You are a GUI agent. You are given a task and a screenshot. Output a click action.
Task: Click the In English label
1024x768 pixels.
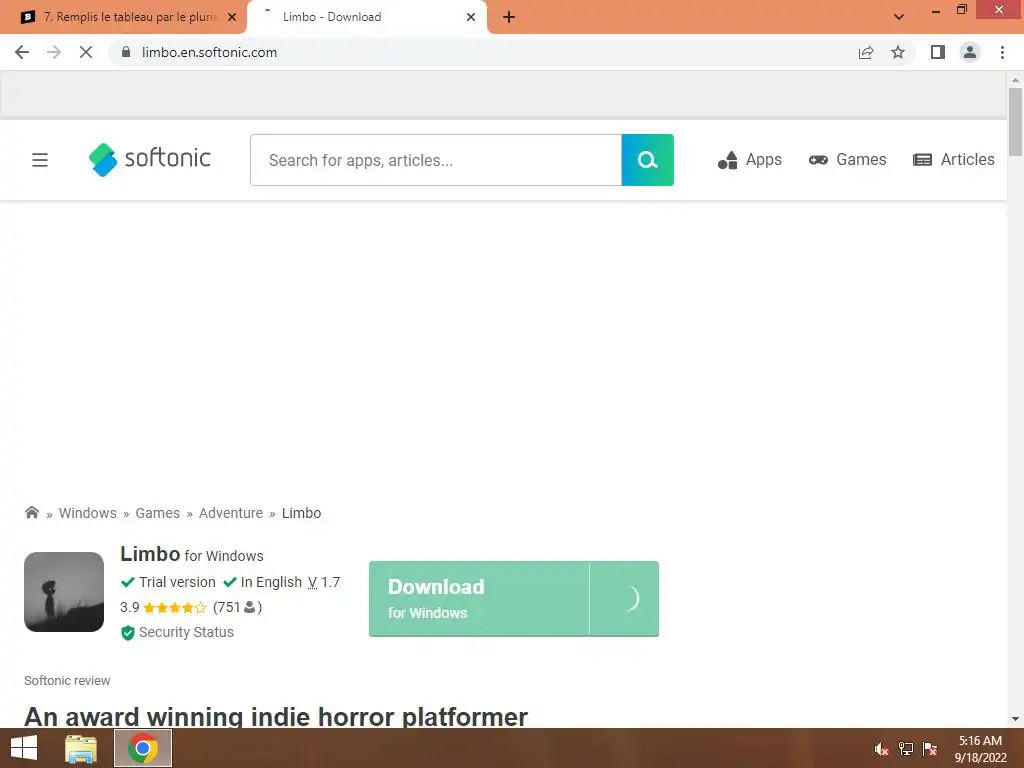[263, 582]
